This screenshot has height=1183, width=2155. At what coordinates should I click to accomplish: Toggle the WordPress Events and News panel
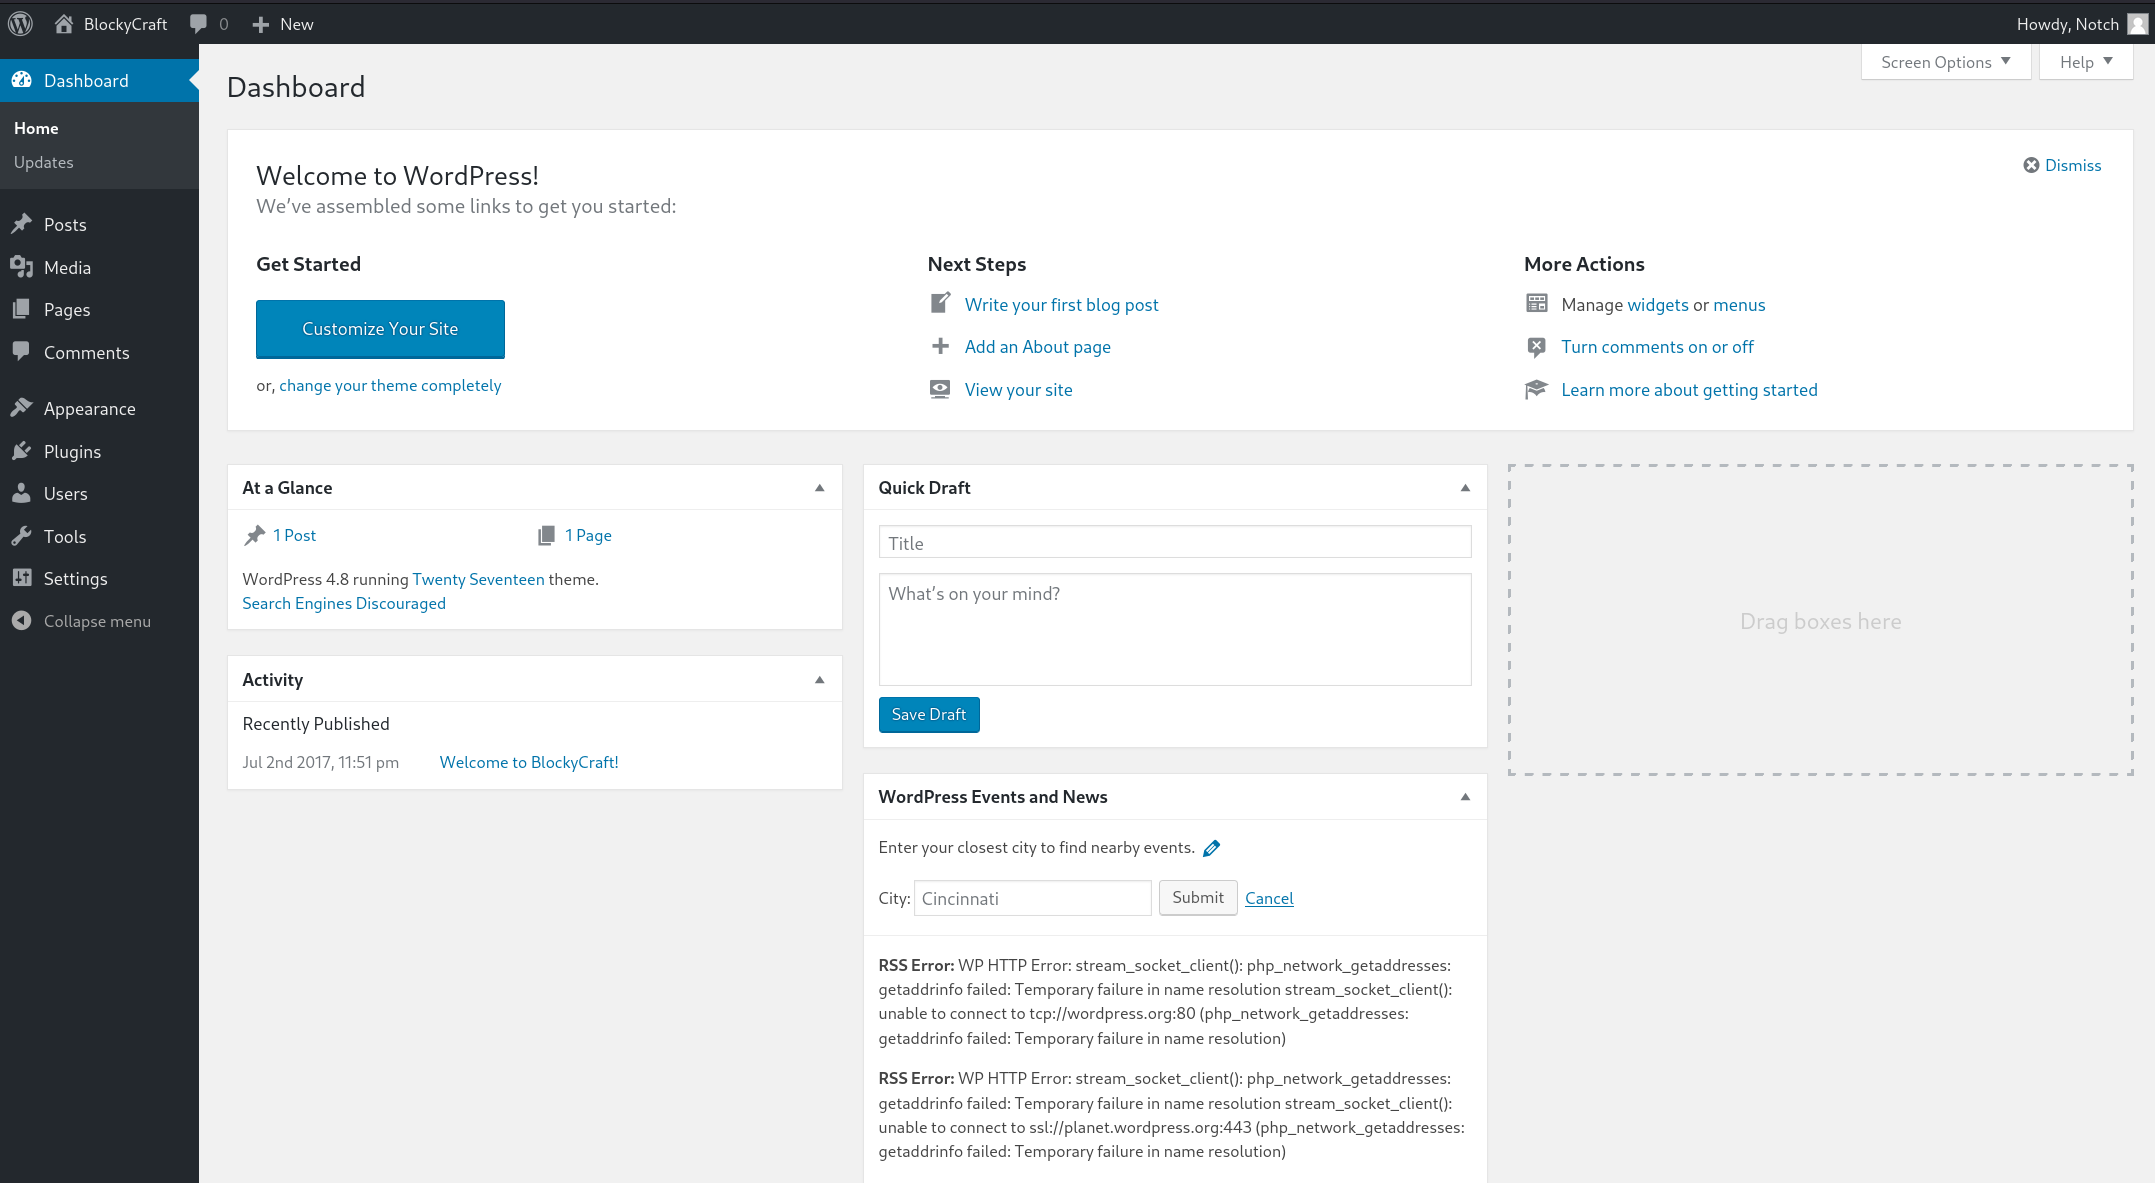(1465, 797)
